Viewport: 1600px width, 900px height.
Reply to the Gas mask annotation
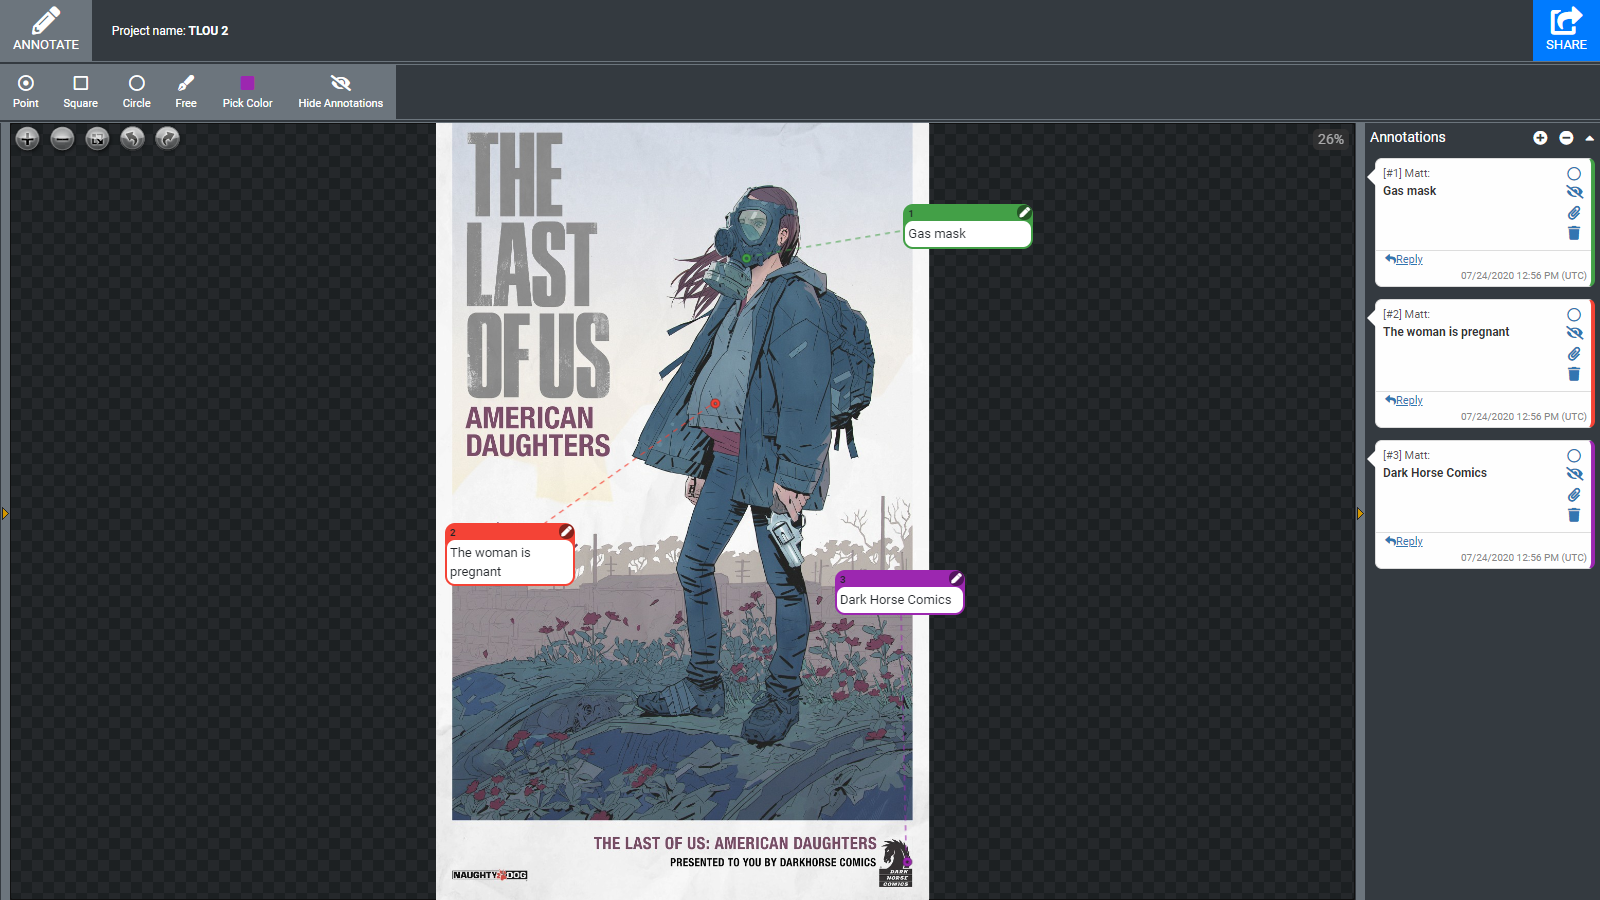[1404, 259]
